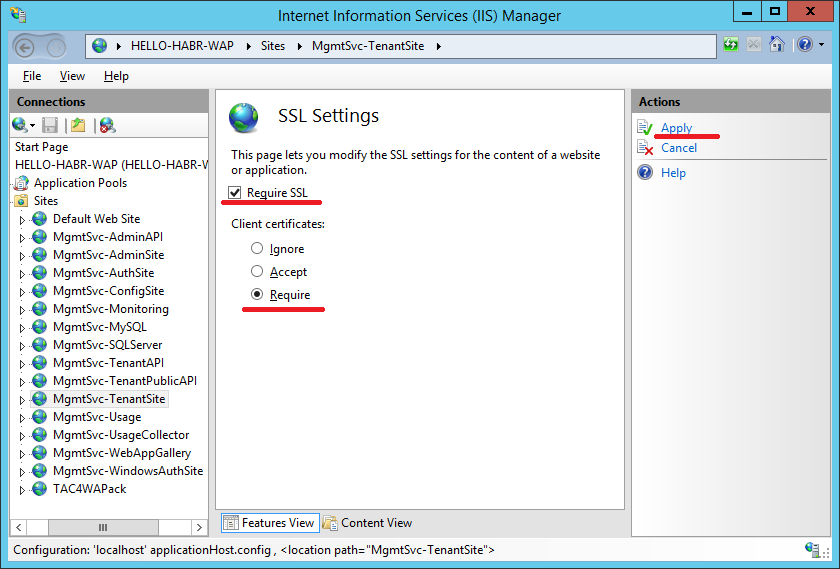Expand the MgmtSvc-TenantSite tree node
The height and width of the screenshot is (569, 840).
pos(22,400)
